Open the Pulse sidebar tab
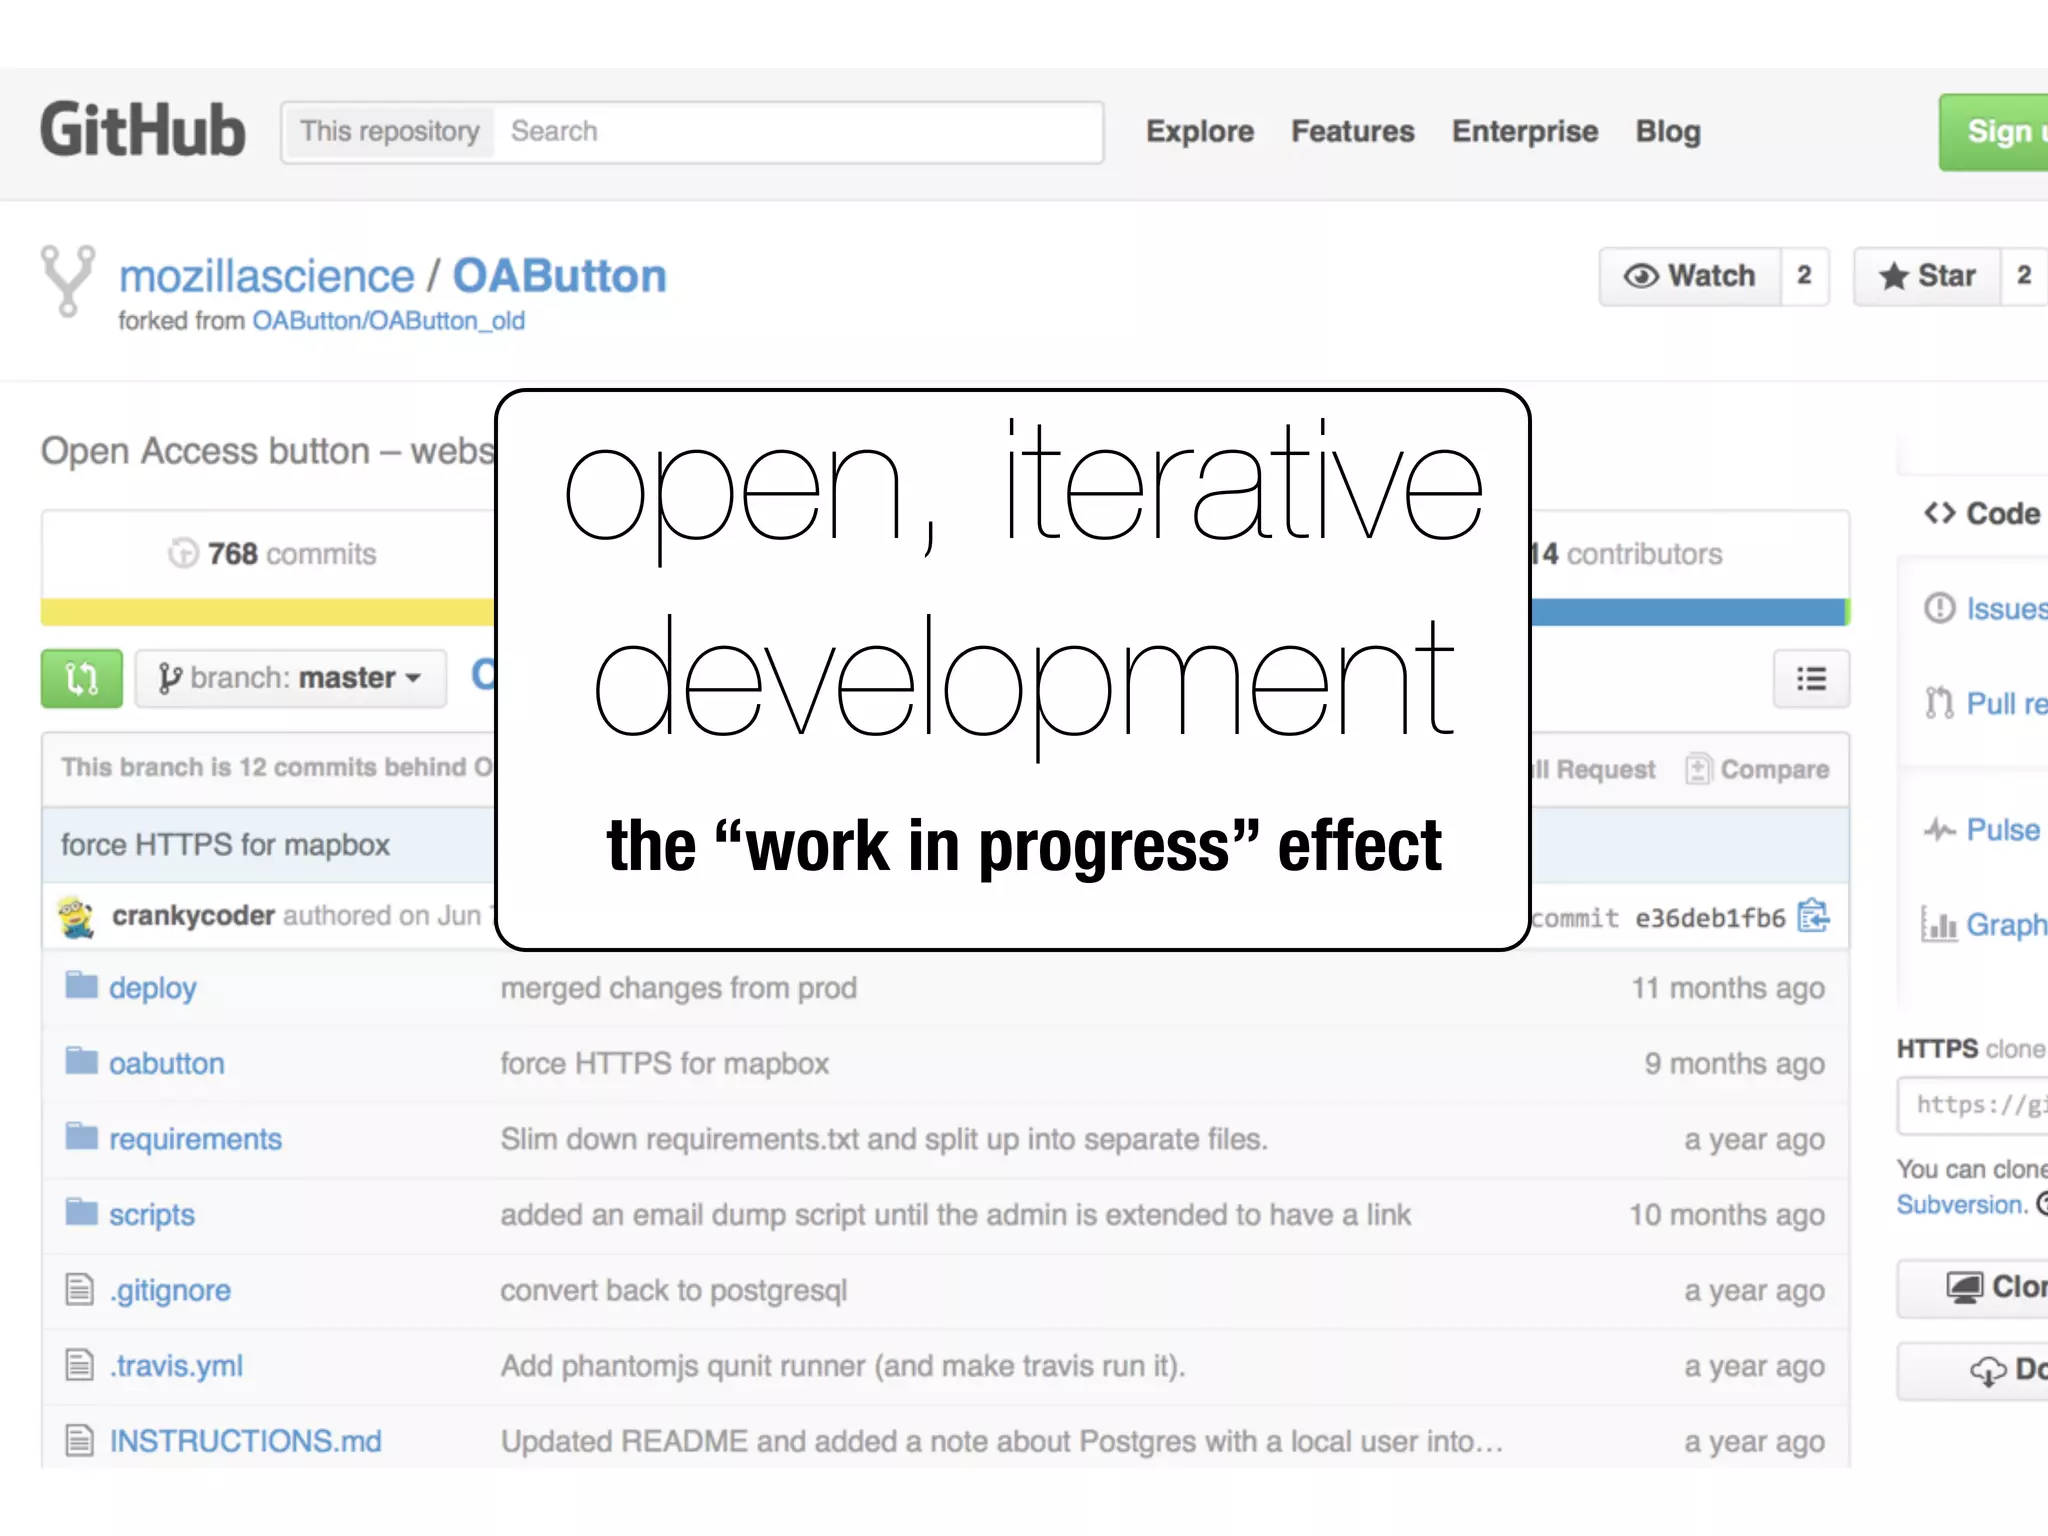2048x1536 pixels. [2001, 829]
